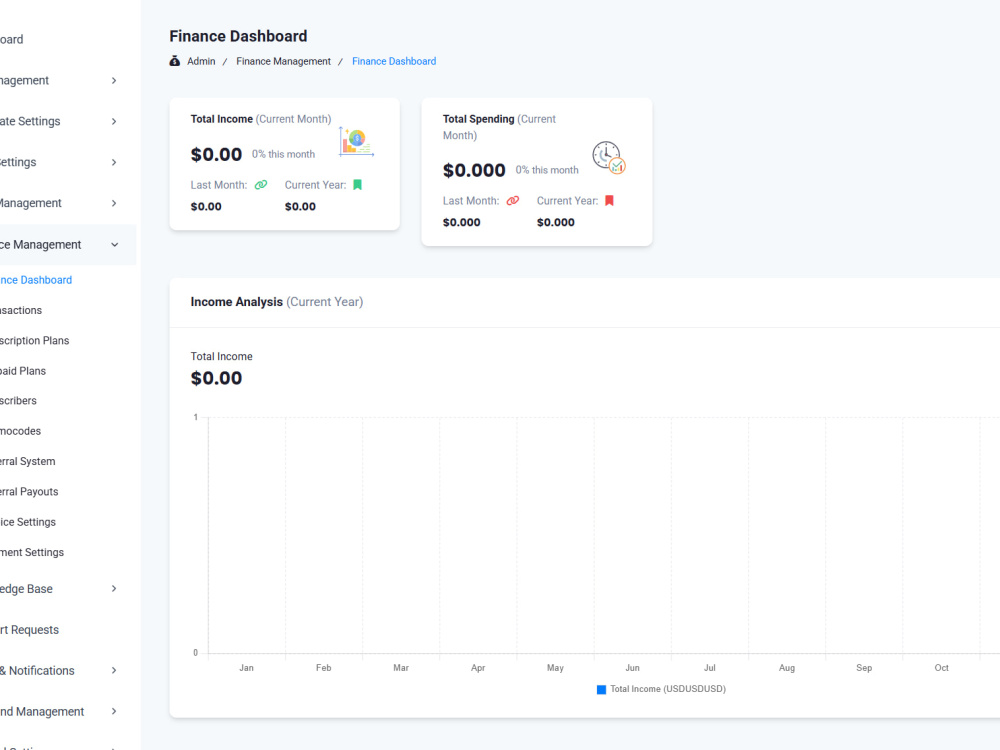Click the Finance Dashboard page heading
Screen dimensions: 1000x750
[x=239, y=36]
